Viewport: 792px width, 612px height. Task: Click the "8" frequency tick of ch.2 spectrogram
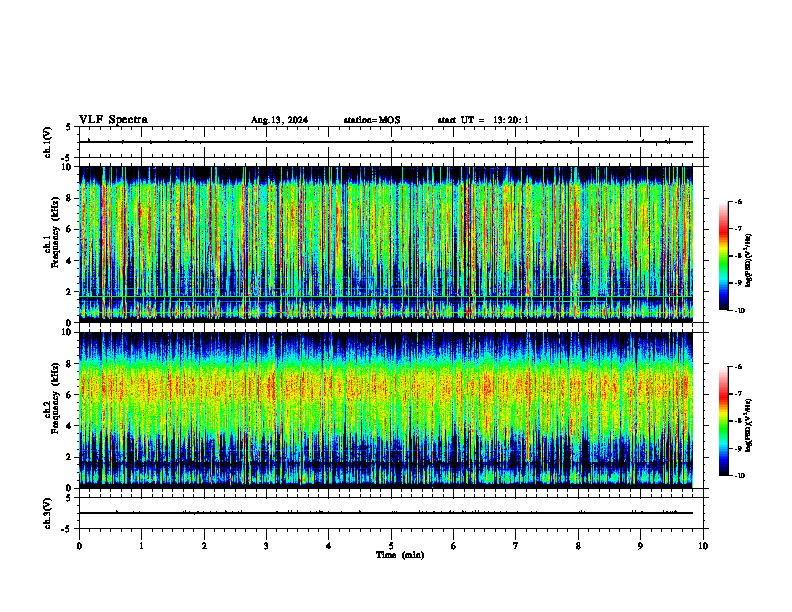(70, 364)
